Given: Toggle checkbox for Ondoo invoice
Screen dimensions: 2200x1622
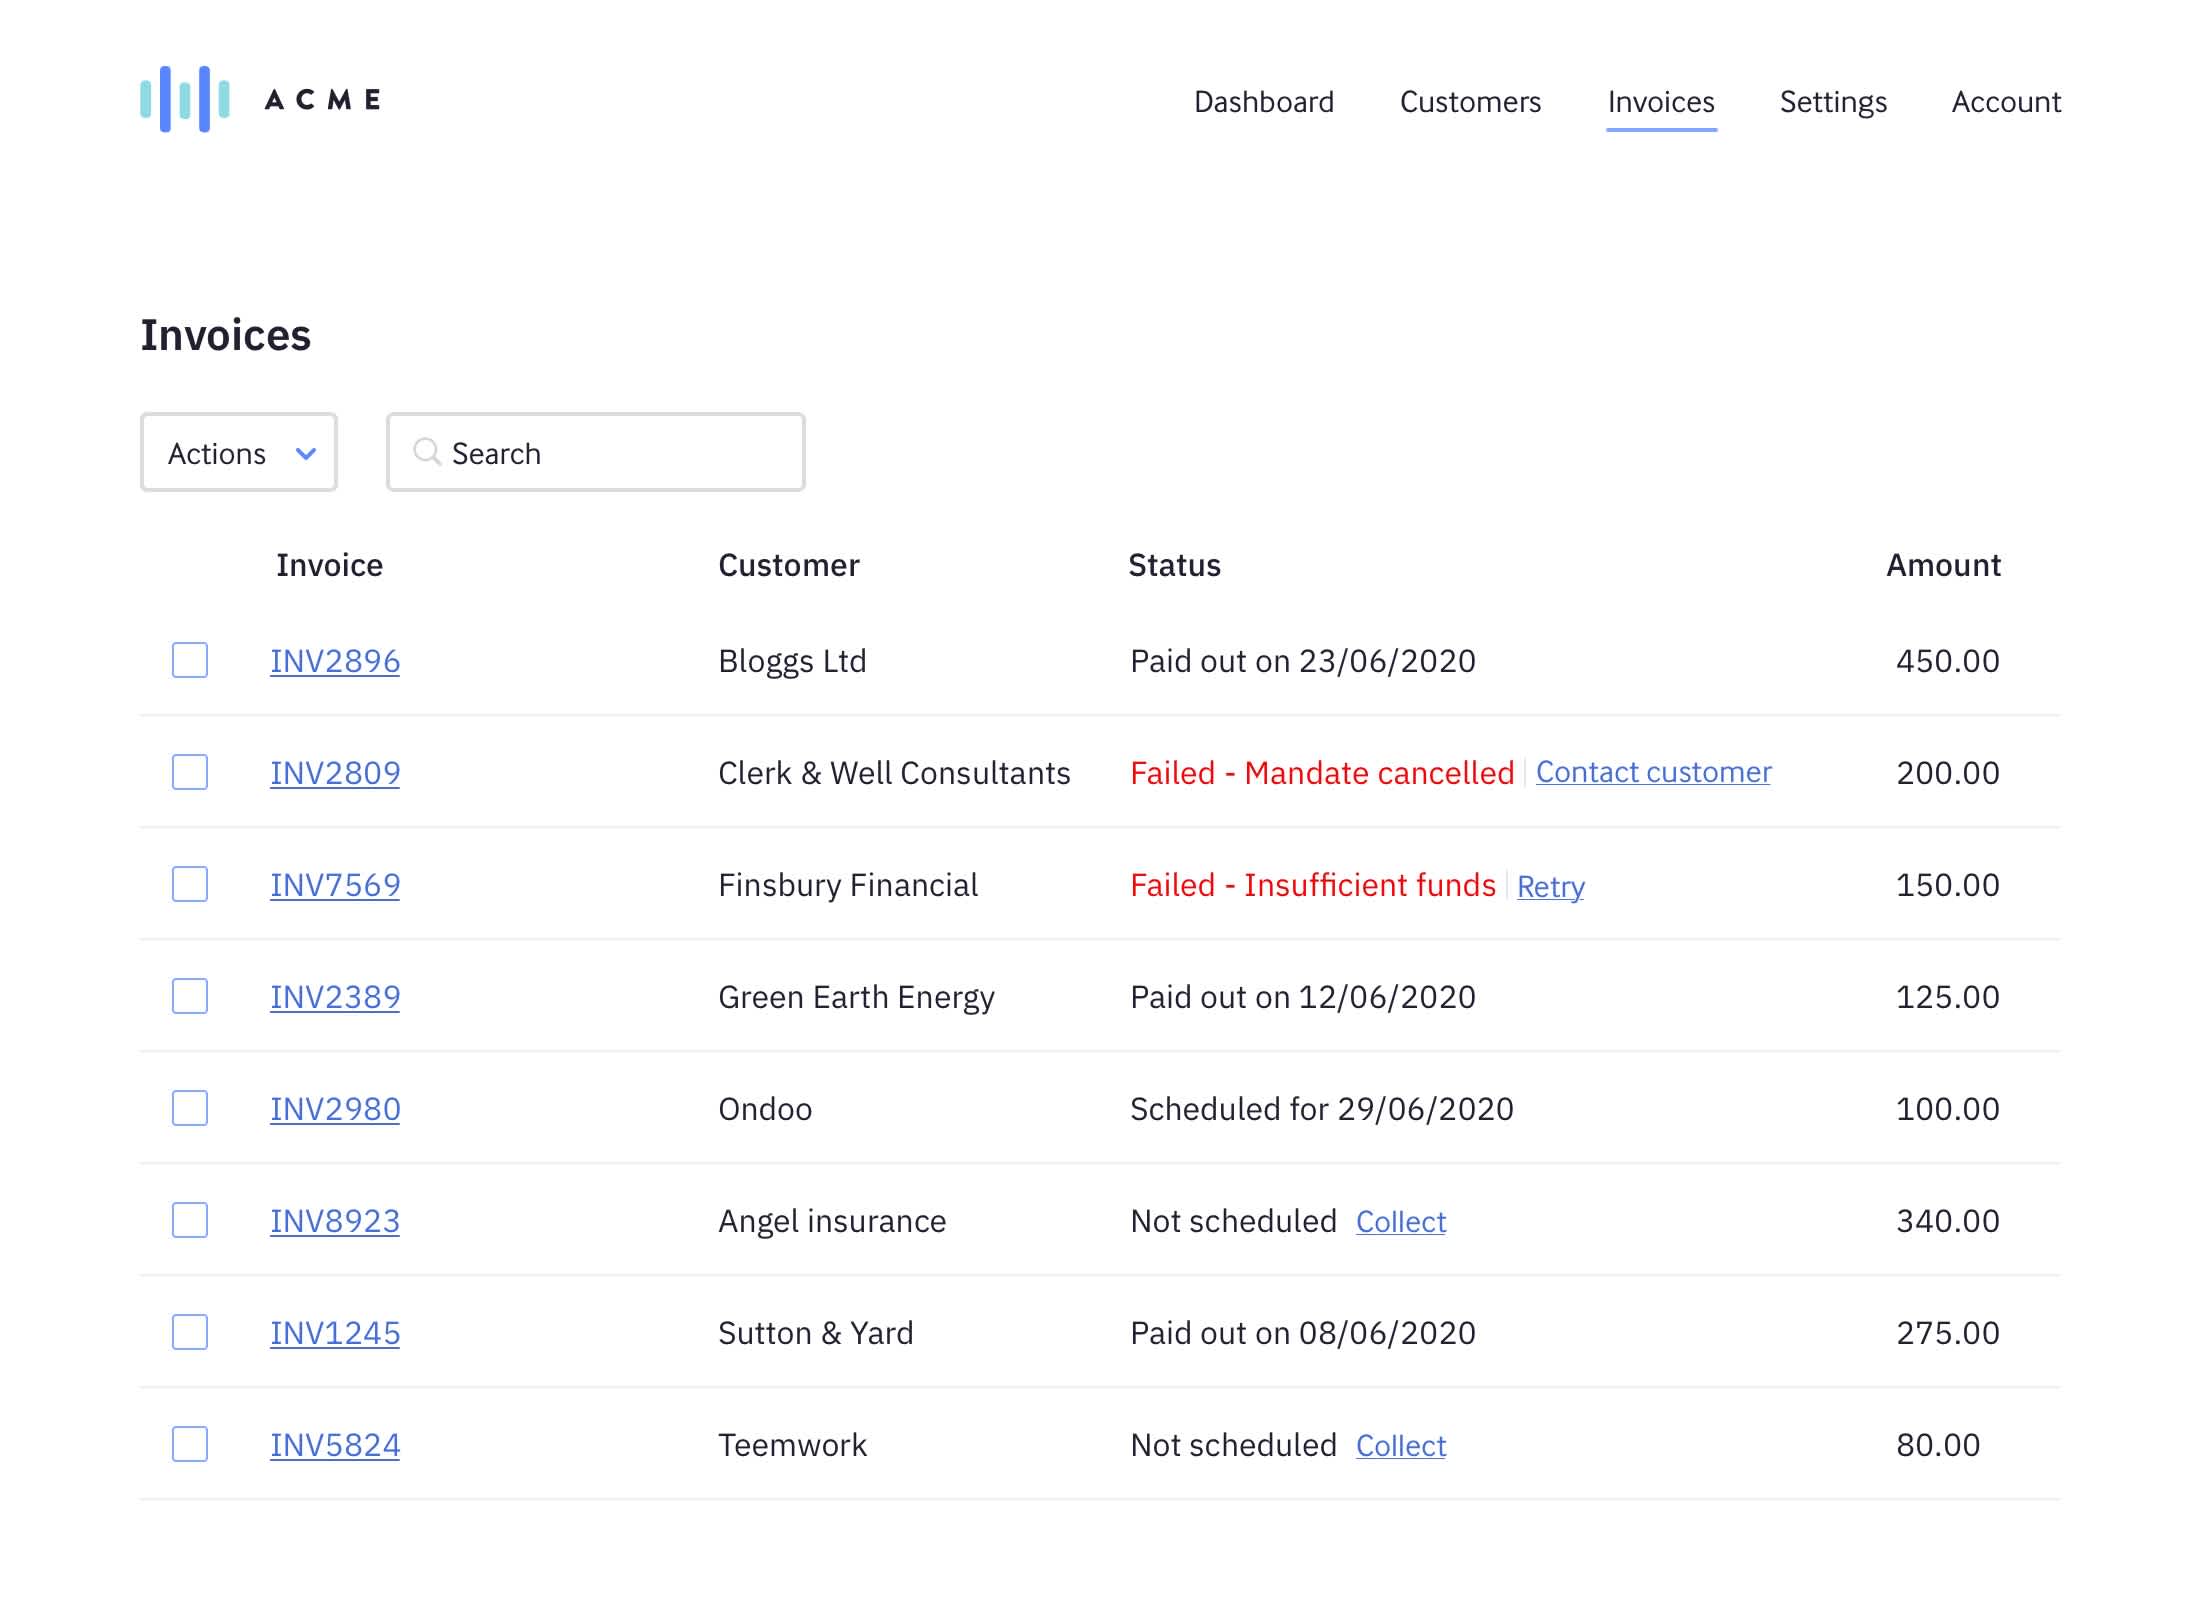Looking at the screenshot, I should coord(190,1108).
